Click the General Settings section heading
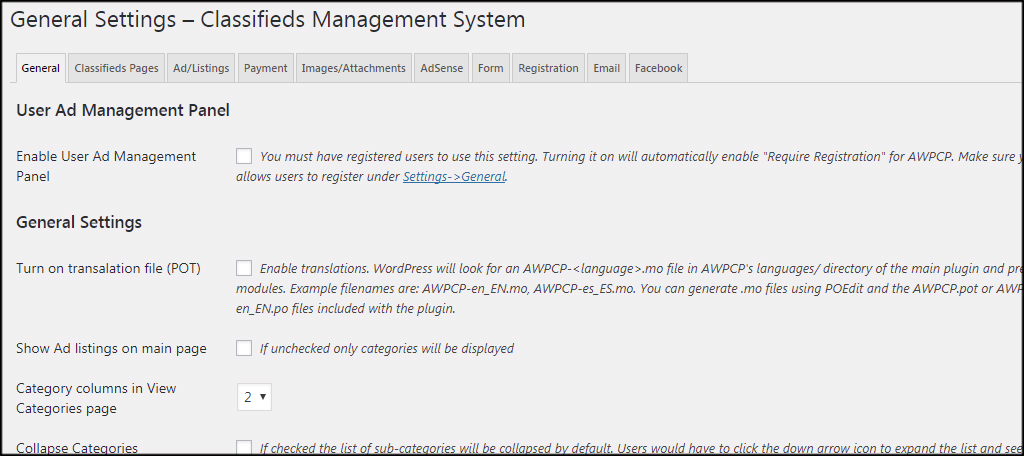Image resolution: width=1024 pixels, height=456 pixels. coord(79,222)
